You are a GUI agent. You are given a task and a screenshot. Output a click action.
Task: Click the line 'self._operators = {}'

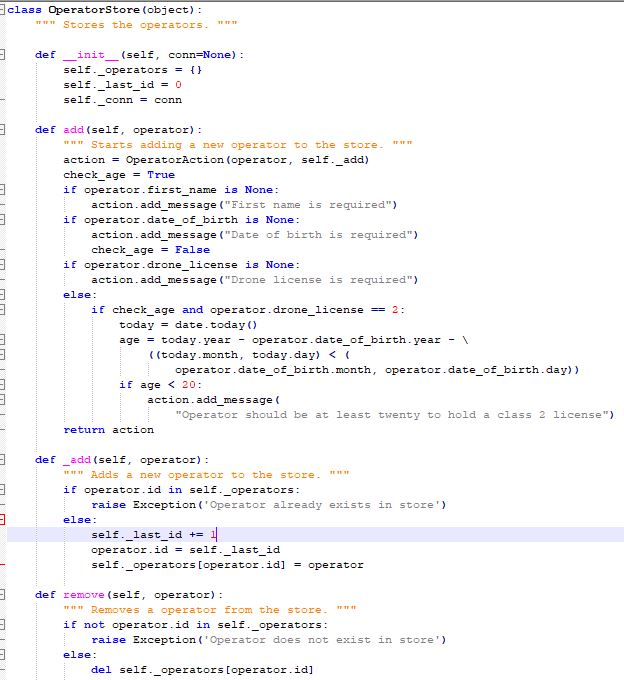pos(133,70)
